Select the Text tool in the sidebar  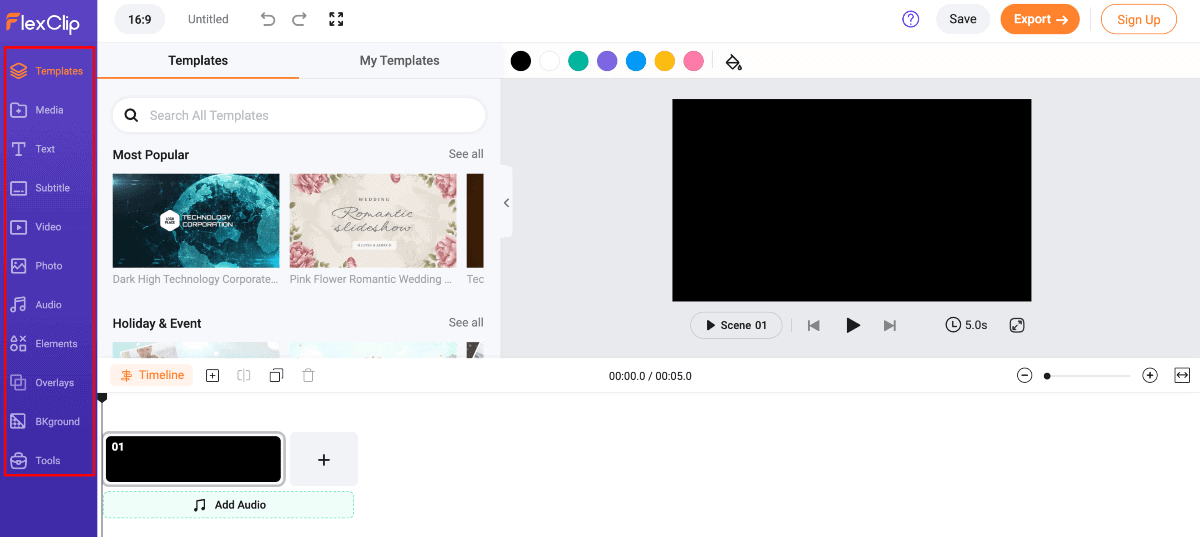click(45, 149)
